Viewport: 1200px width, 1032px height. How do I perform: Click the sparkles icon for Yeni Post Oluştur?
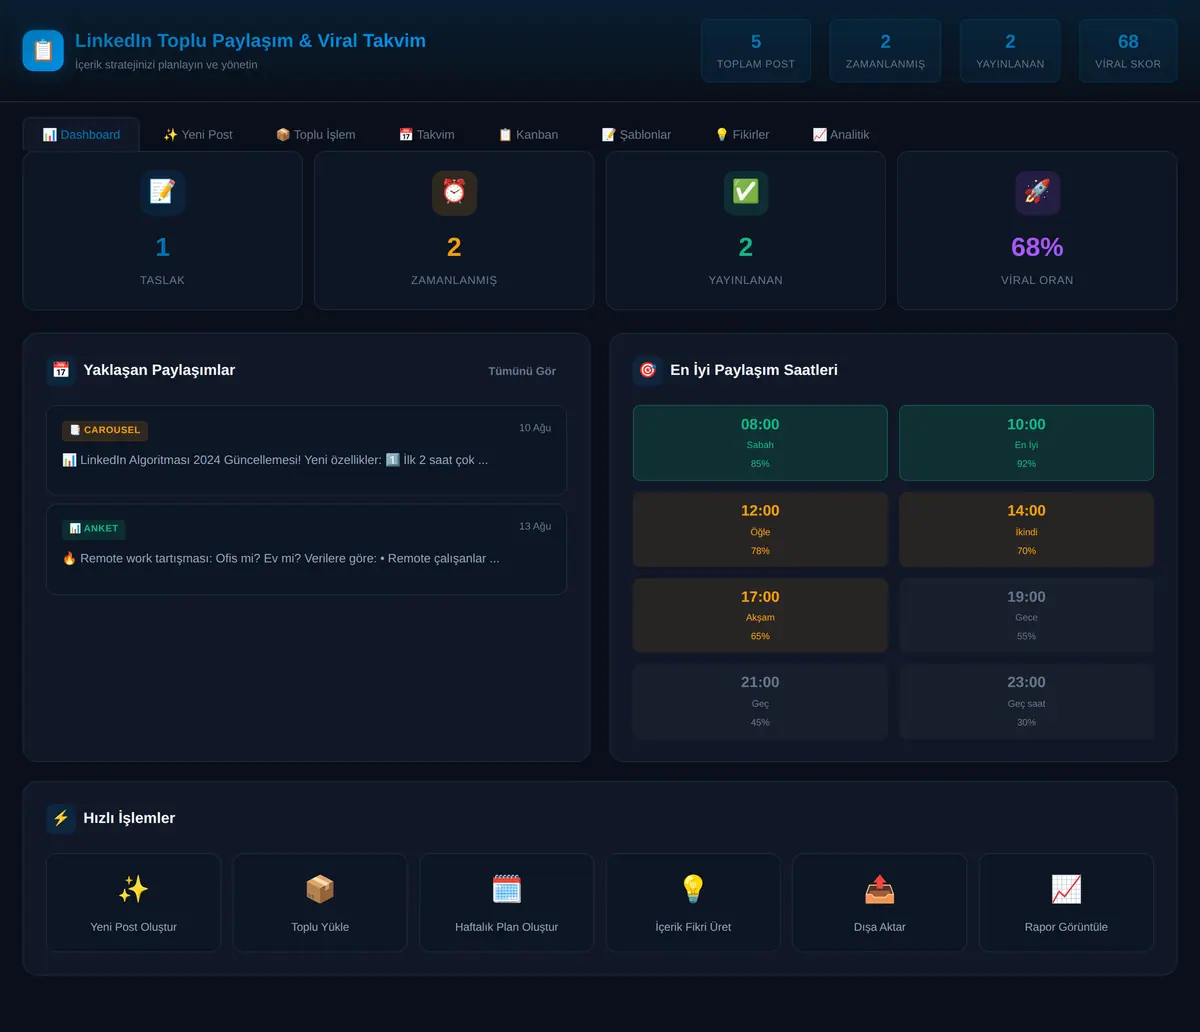click(133, 889)
